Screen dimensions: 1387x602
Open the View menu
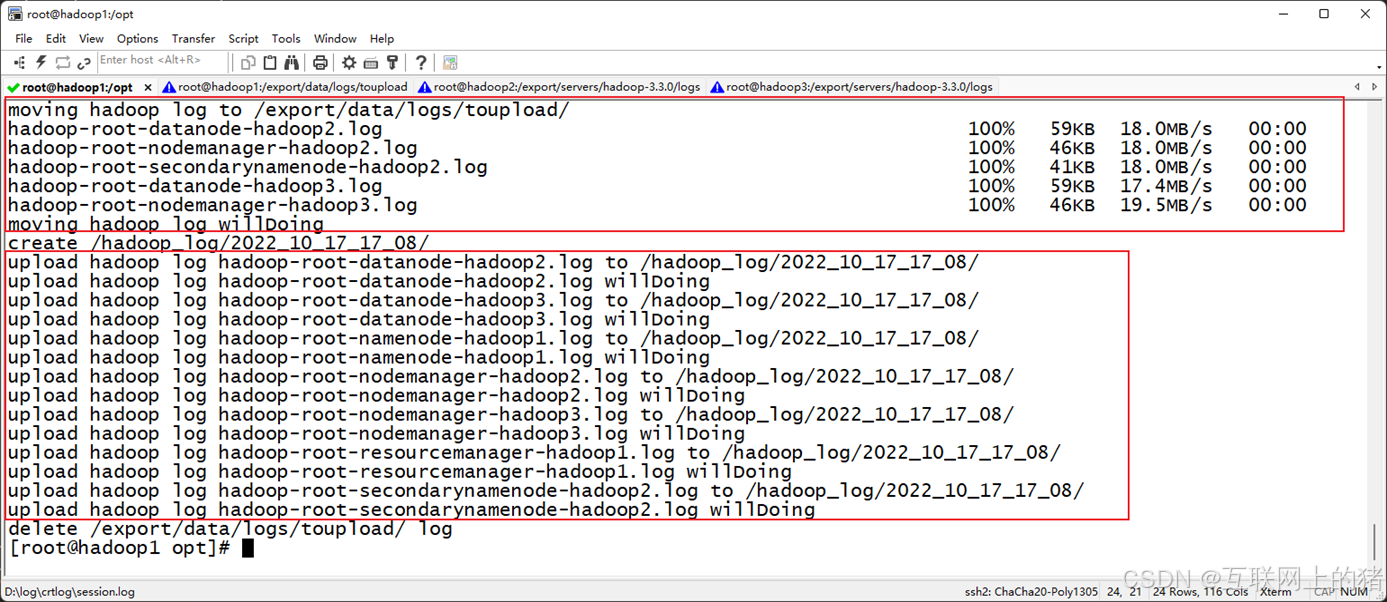coord(91,38)
